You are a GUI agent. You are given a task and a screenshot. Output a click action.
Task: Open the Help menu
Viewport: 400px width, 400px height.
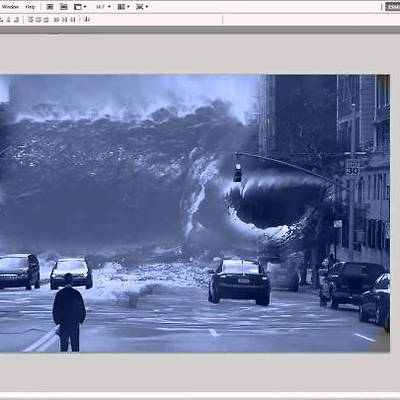(x=30, y=7)
